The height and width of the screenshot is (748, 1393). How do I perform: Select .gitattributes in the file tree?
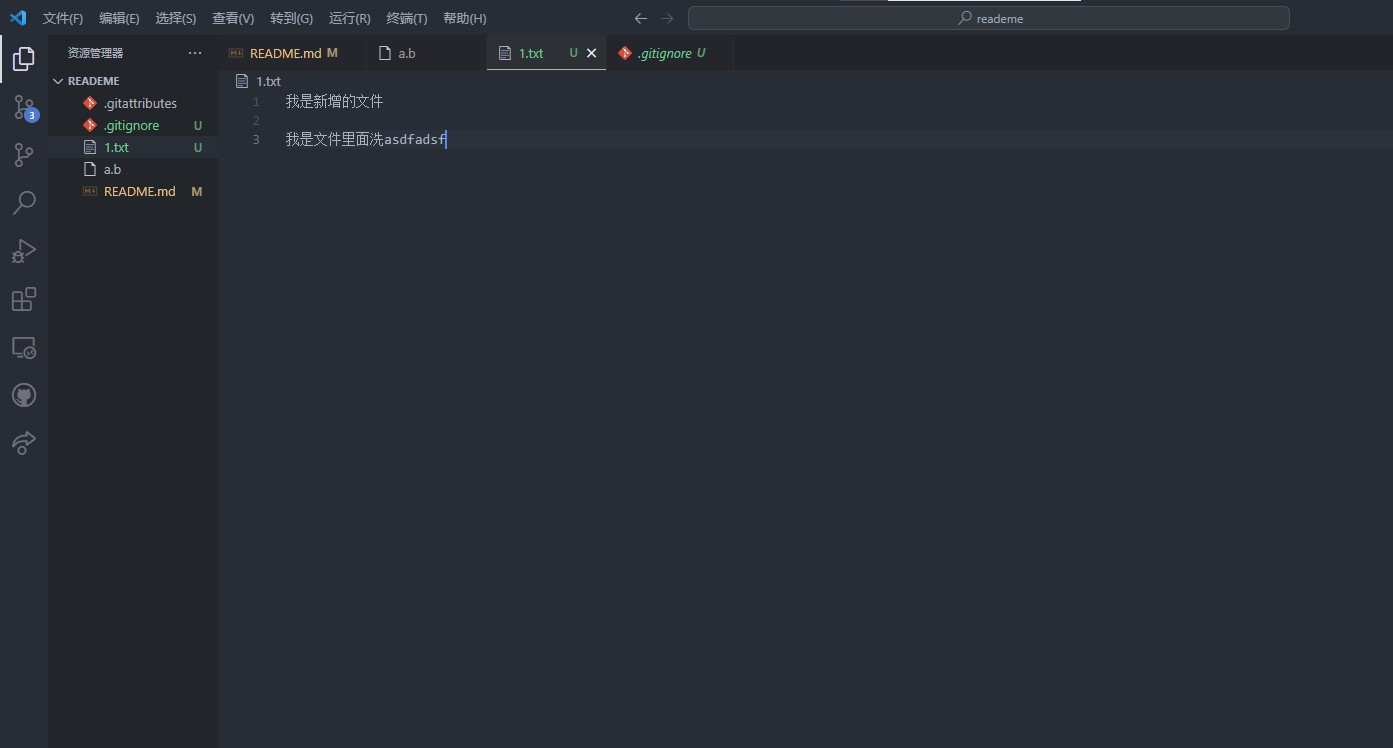click(x=140, y=103)
